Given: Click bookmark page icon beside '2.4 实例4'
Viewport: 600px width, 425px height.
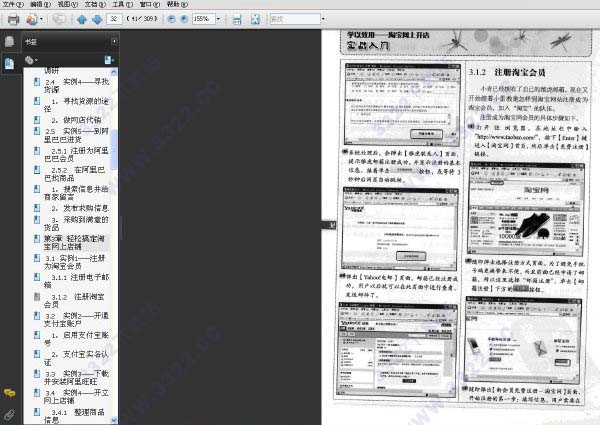Looking at the screenshot, I should (x=37, y=81).
